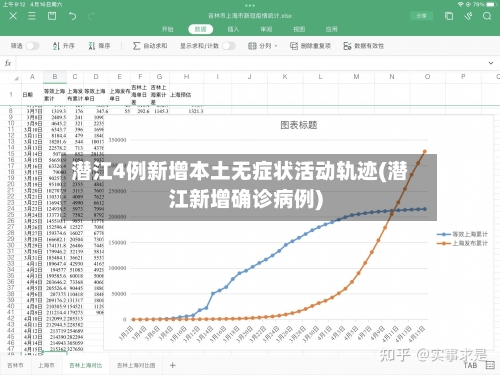Click the 4月10日 date cell in row 42
This screenshot has width=500, height=375.
tap(32, 319)
